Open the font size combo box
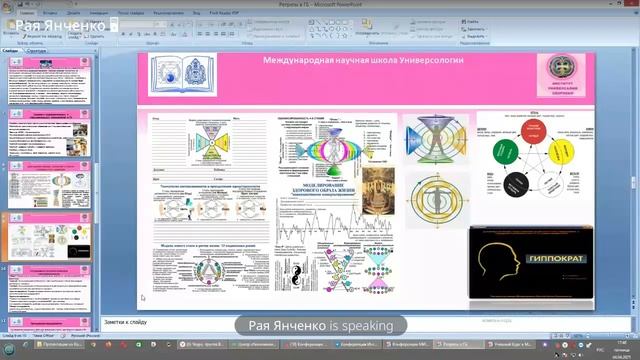Image resolution: width=640 pixels, height=360 pixels. coord(161,24)
